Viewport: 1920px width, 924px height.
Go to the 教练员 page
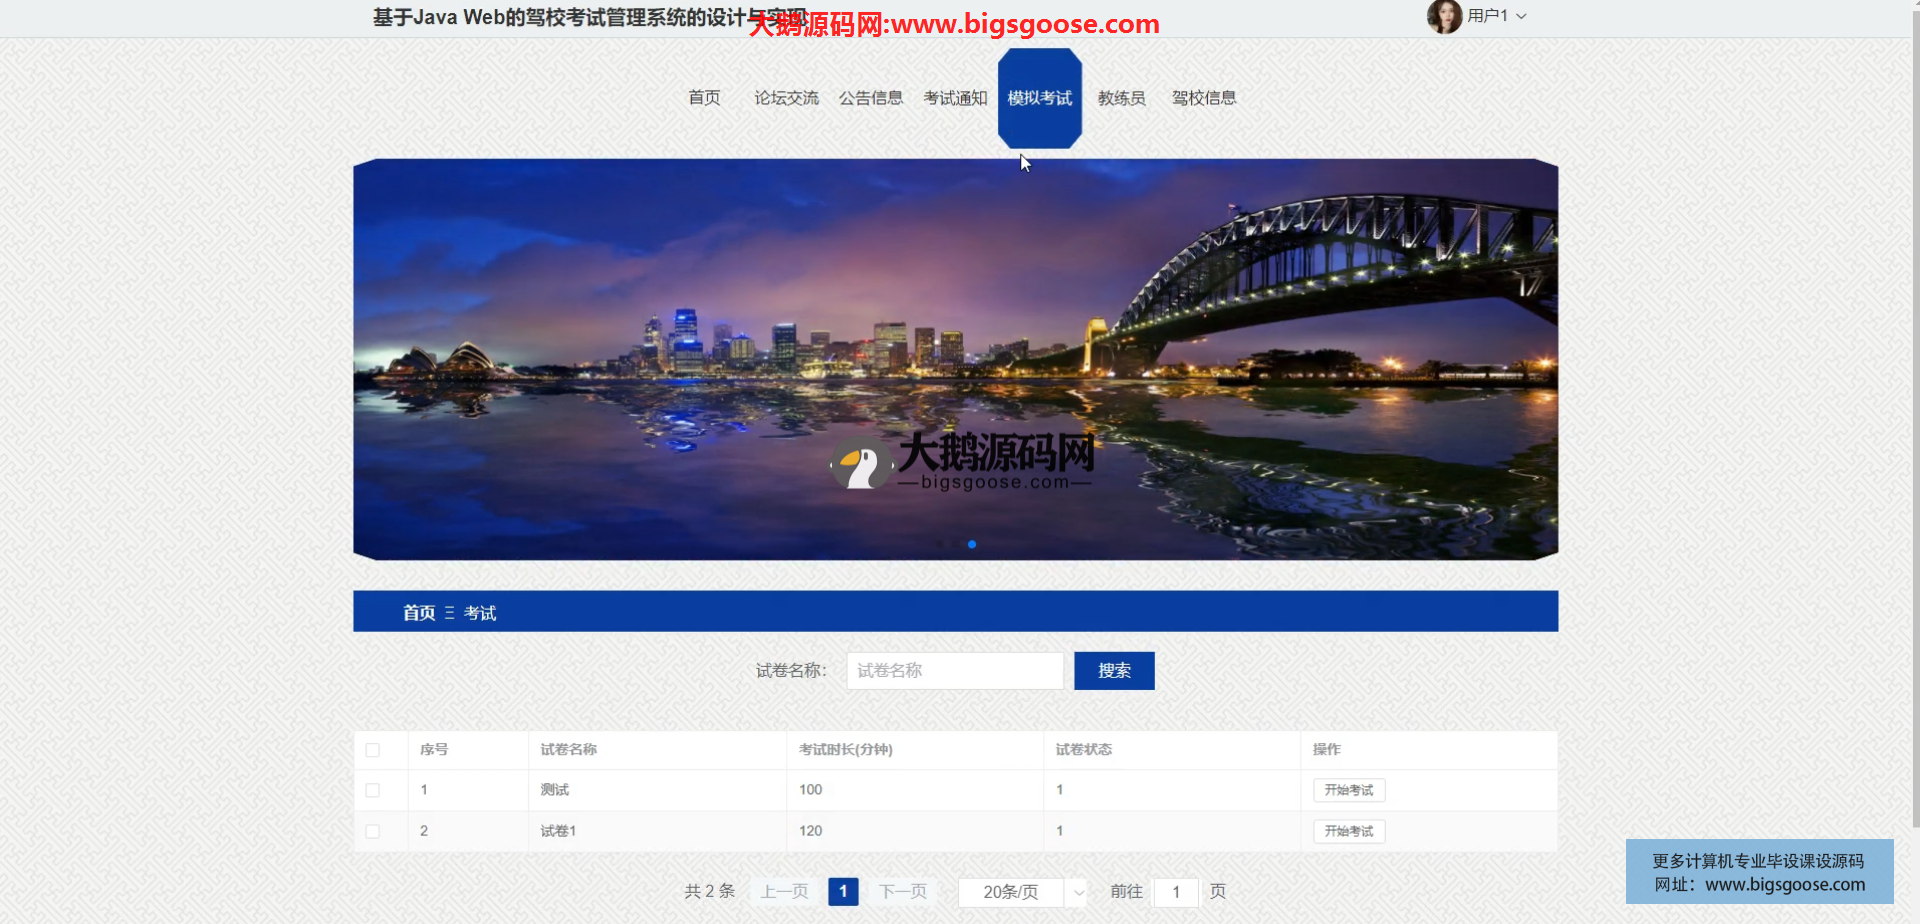tap(1121, 98)
